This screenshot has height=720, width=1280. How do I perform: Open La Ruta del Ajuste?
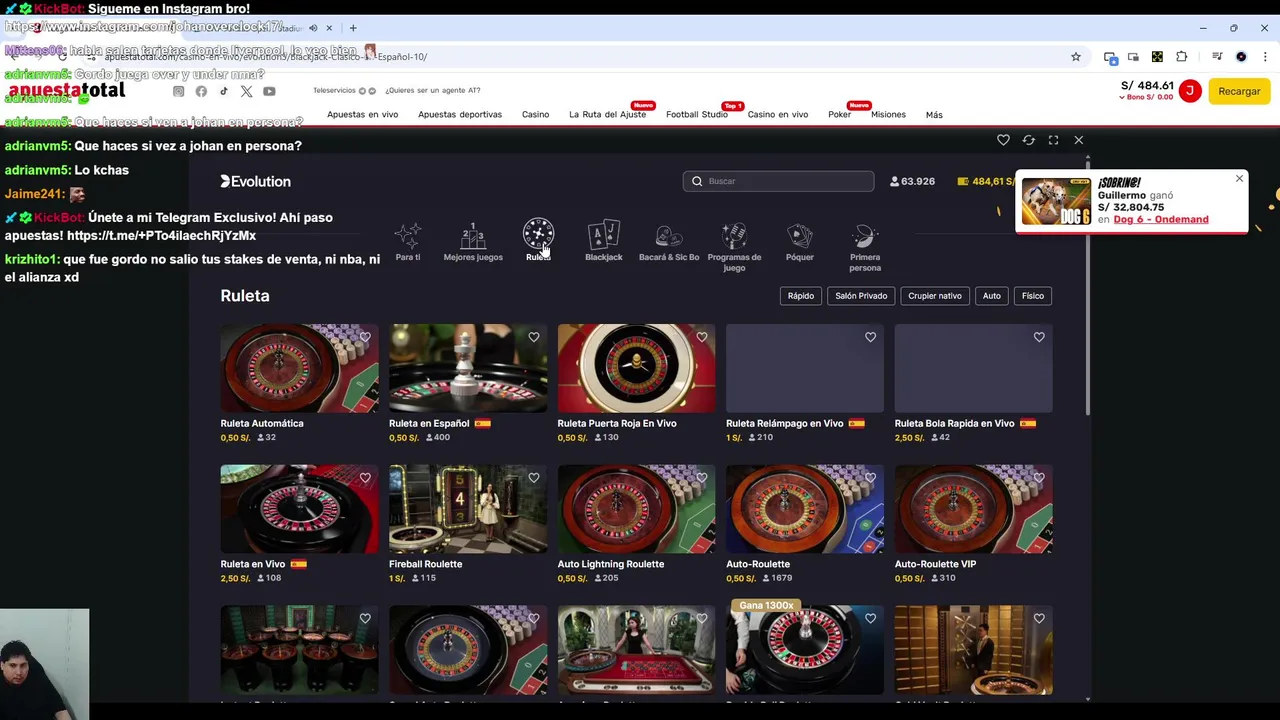click(607, 115)
